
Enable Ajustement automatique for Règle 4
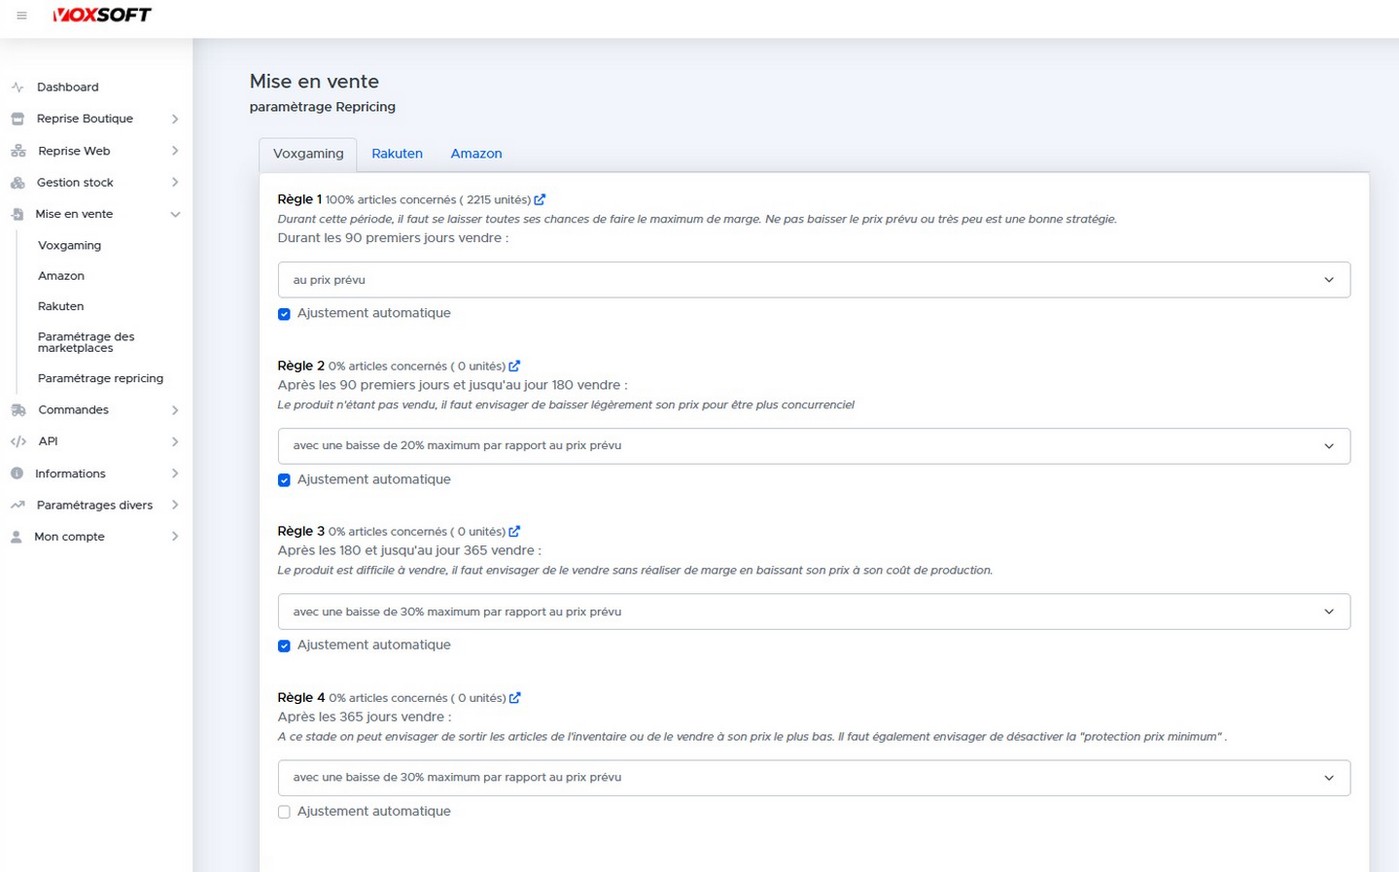[284, 812]
